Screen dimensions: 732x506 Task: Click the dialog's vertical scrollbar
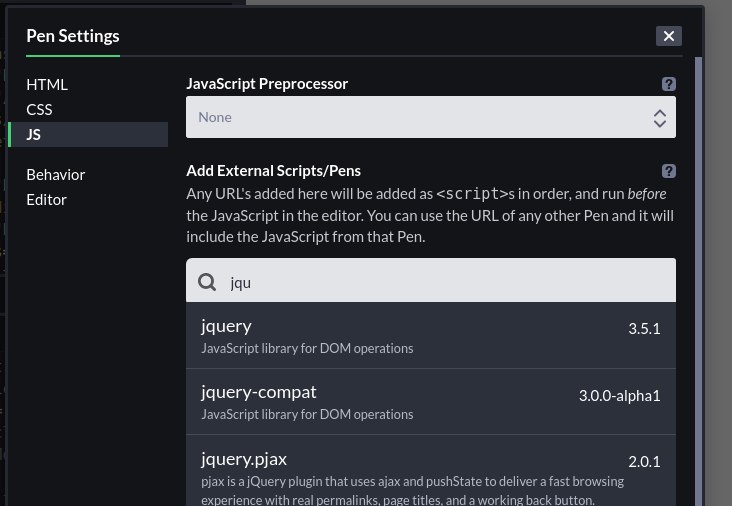coord(698,281)
